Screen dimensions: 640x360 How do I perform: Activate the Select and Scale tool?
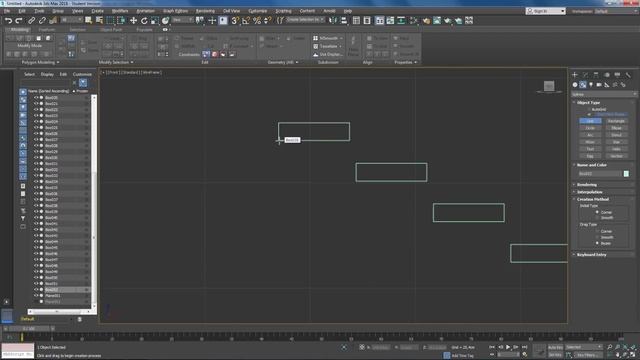pos(155,20)
